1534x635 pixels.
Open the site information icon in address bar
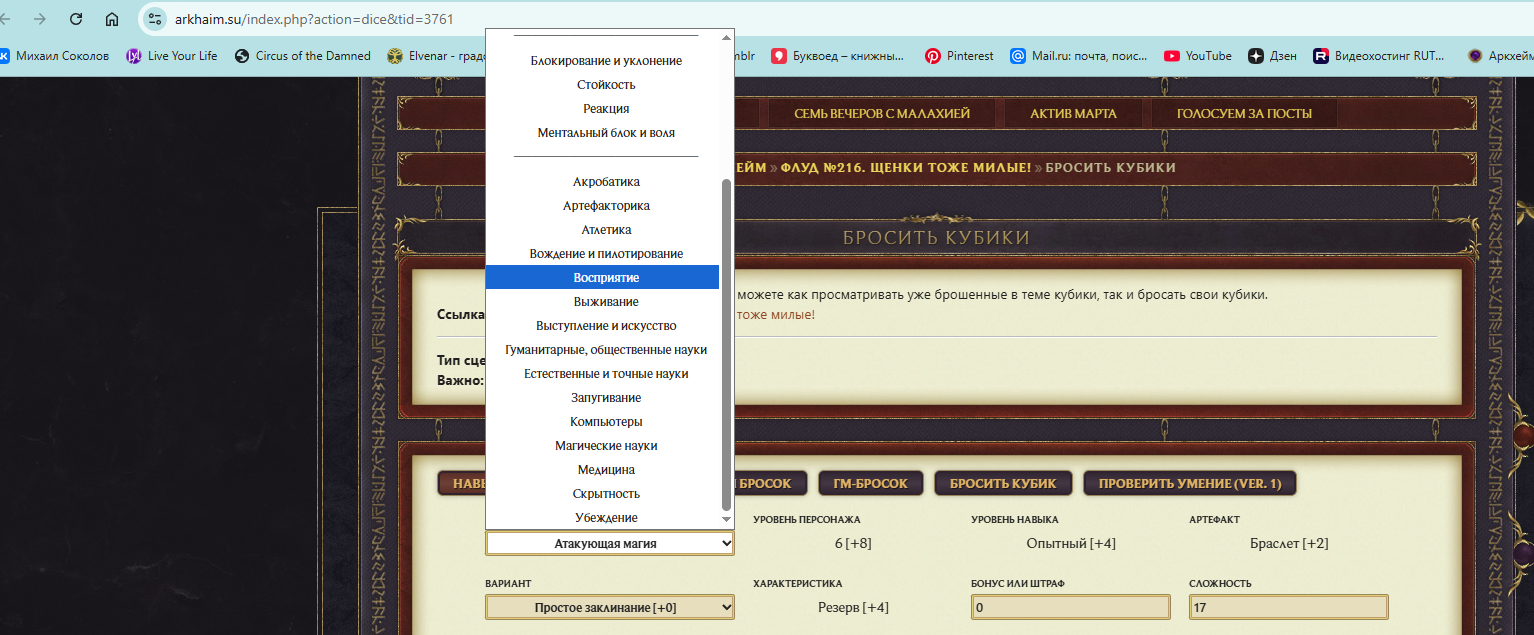tap(154, 19)
